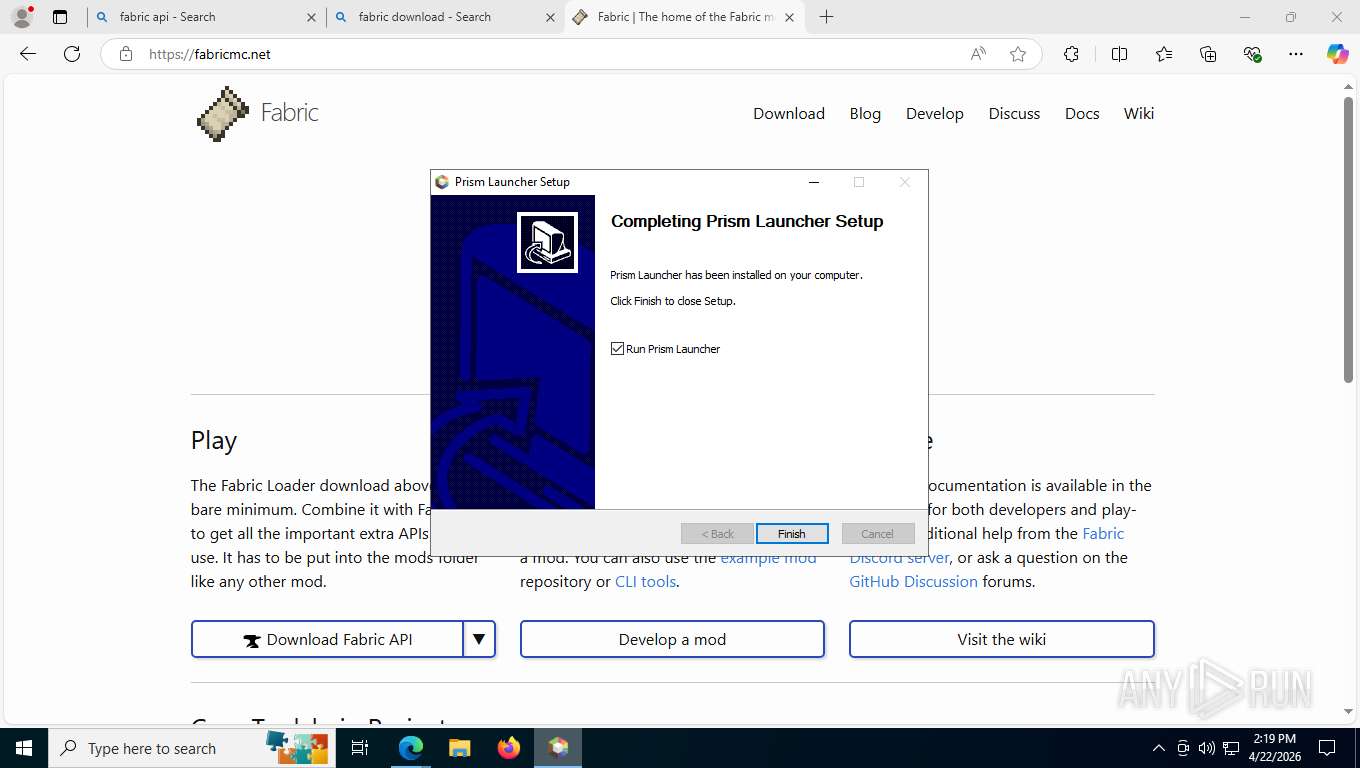Image resolution: width=1360 pixels, height=768 pixels.
Task: Click the Download Fabric API button
Action: 327,639
